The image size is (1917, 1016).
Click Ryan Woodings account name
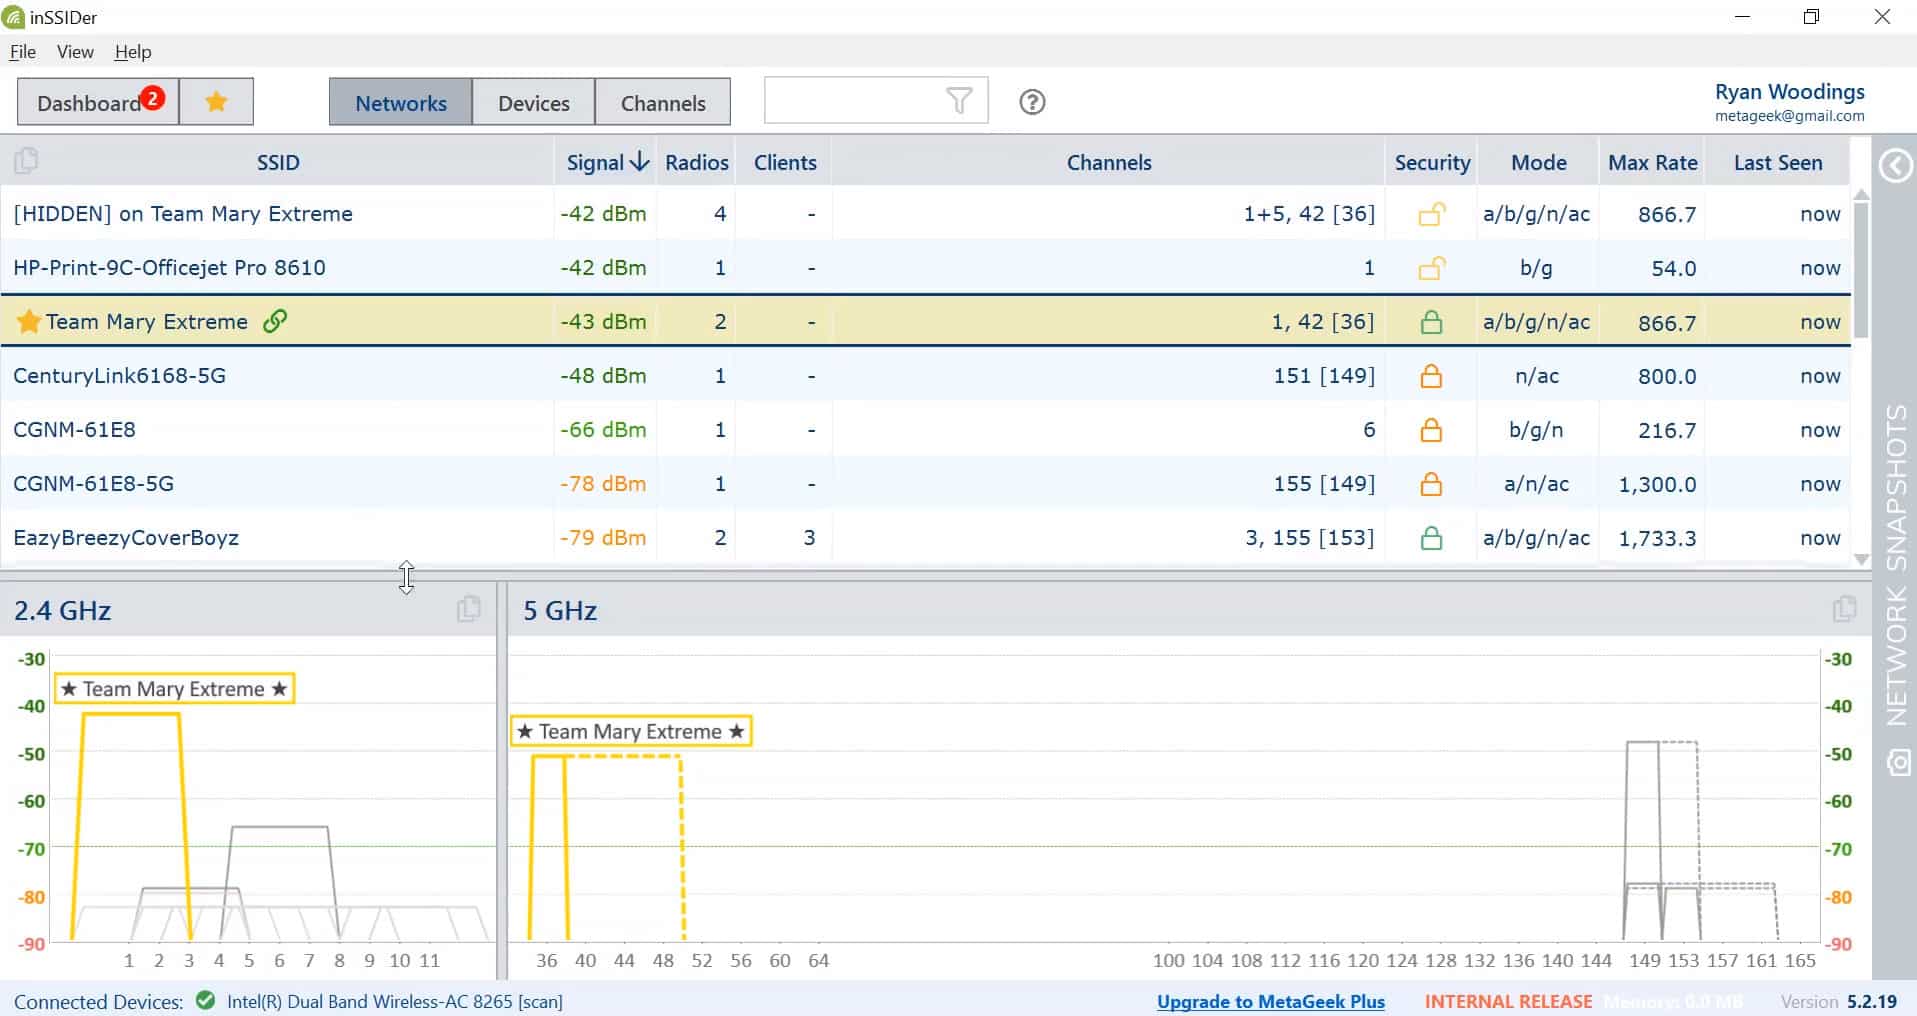coord(1789,91)
